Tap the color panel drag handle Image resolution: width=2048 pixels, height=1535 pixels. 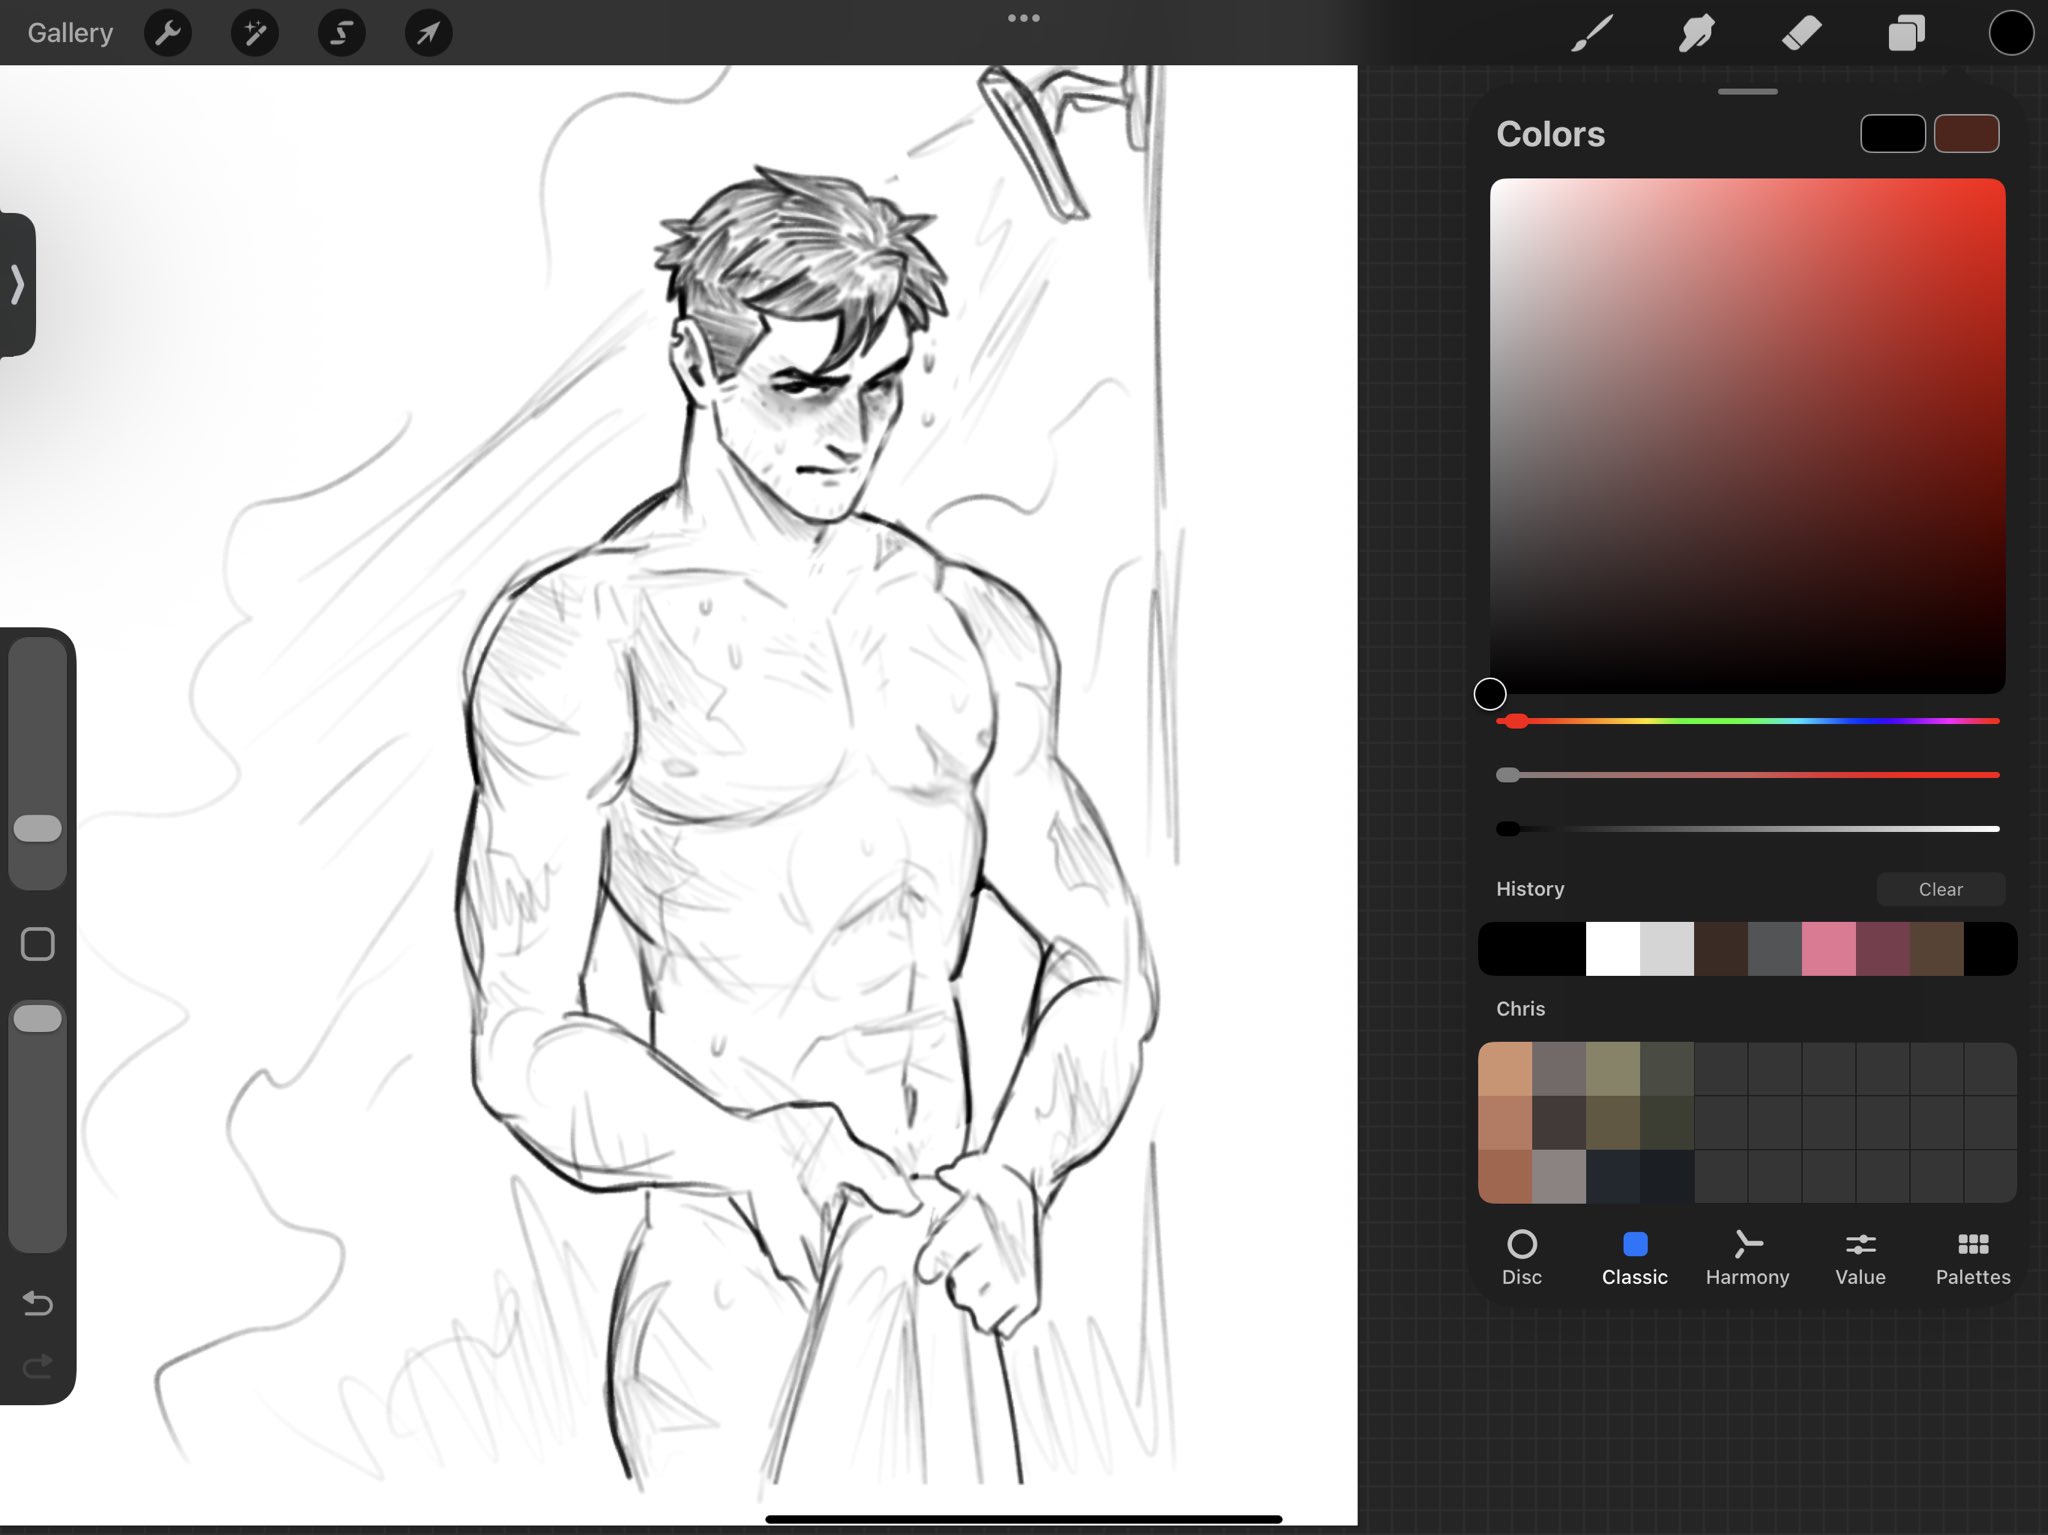(1747, 92)
